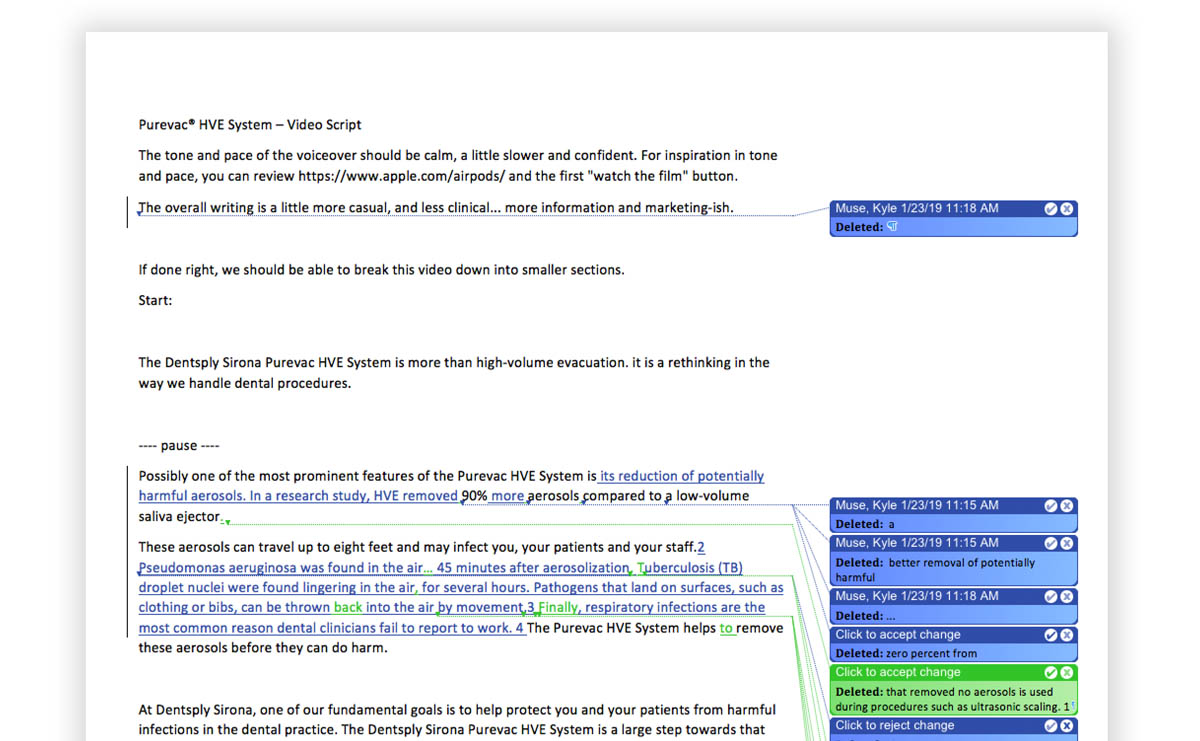
Task: Reject the 'zero percent from' deletion
Action: pyautogui.click(x=1067, y=635)
